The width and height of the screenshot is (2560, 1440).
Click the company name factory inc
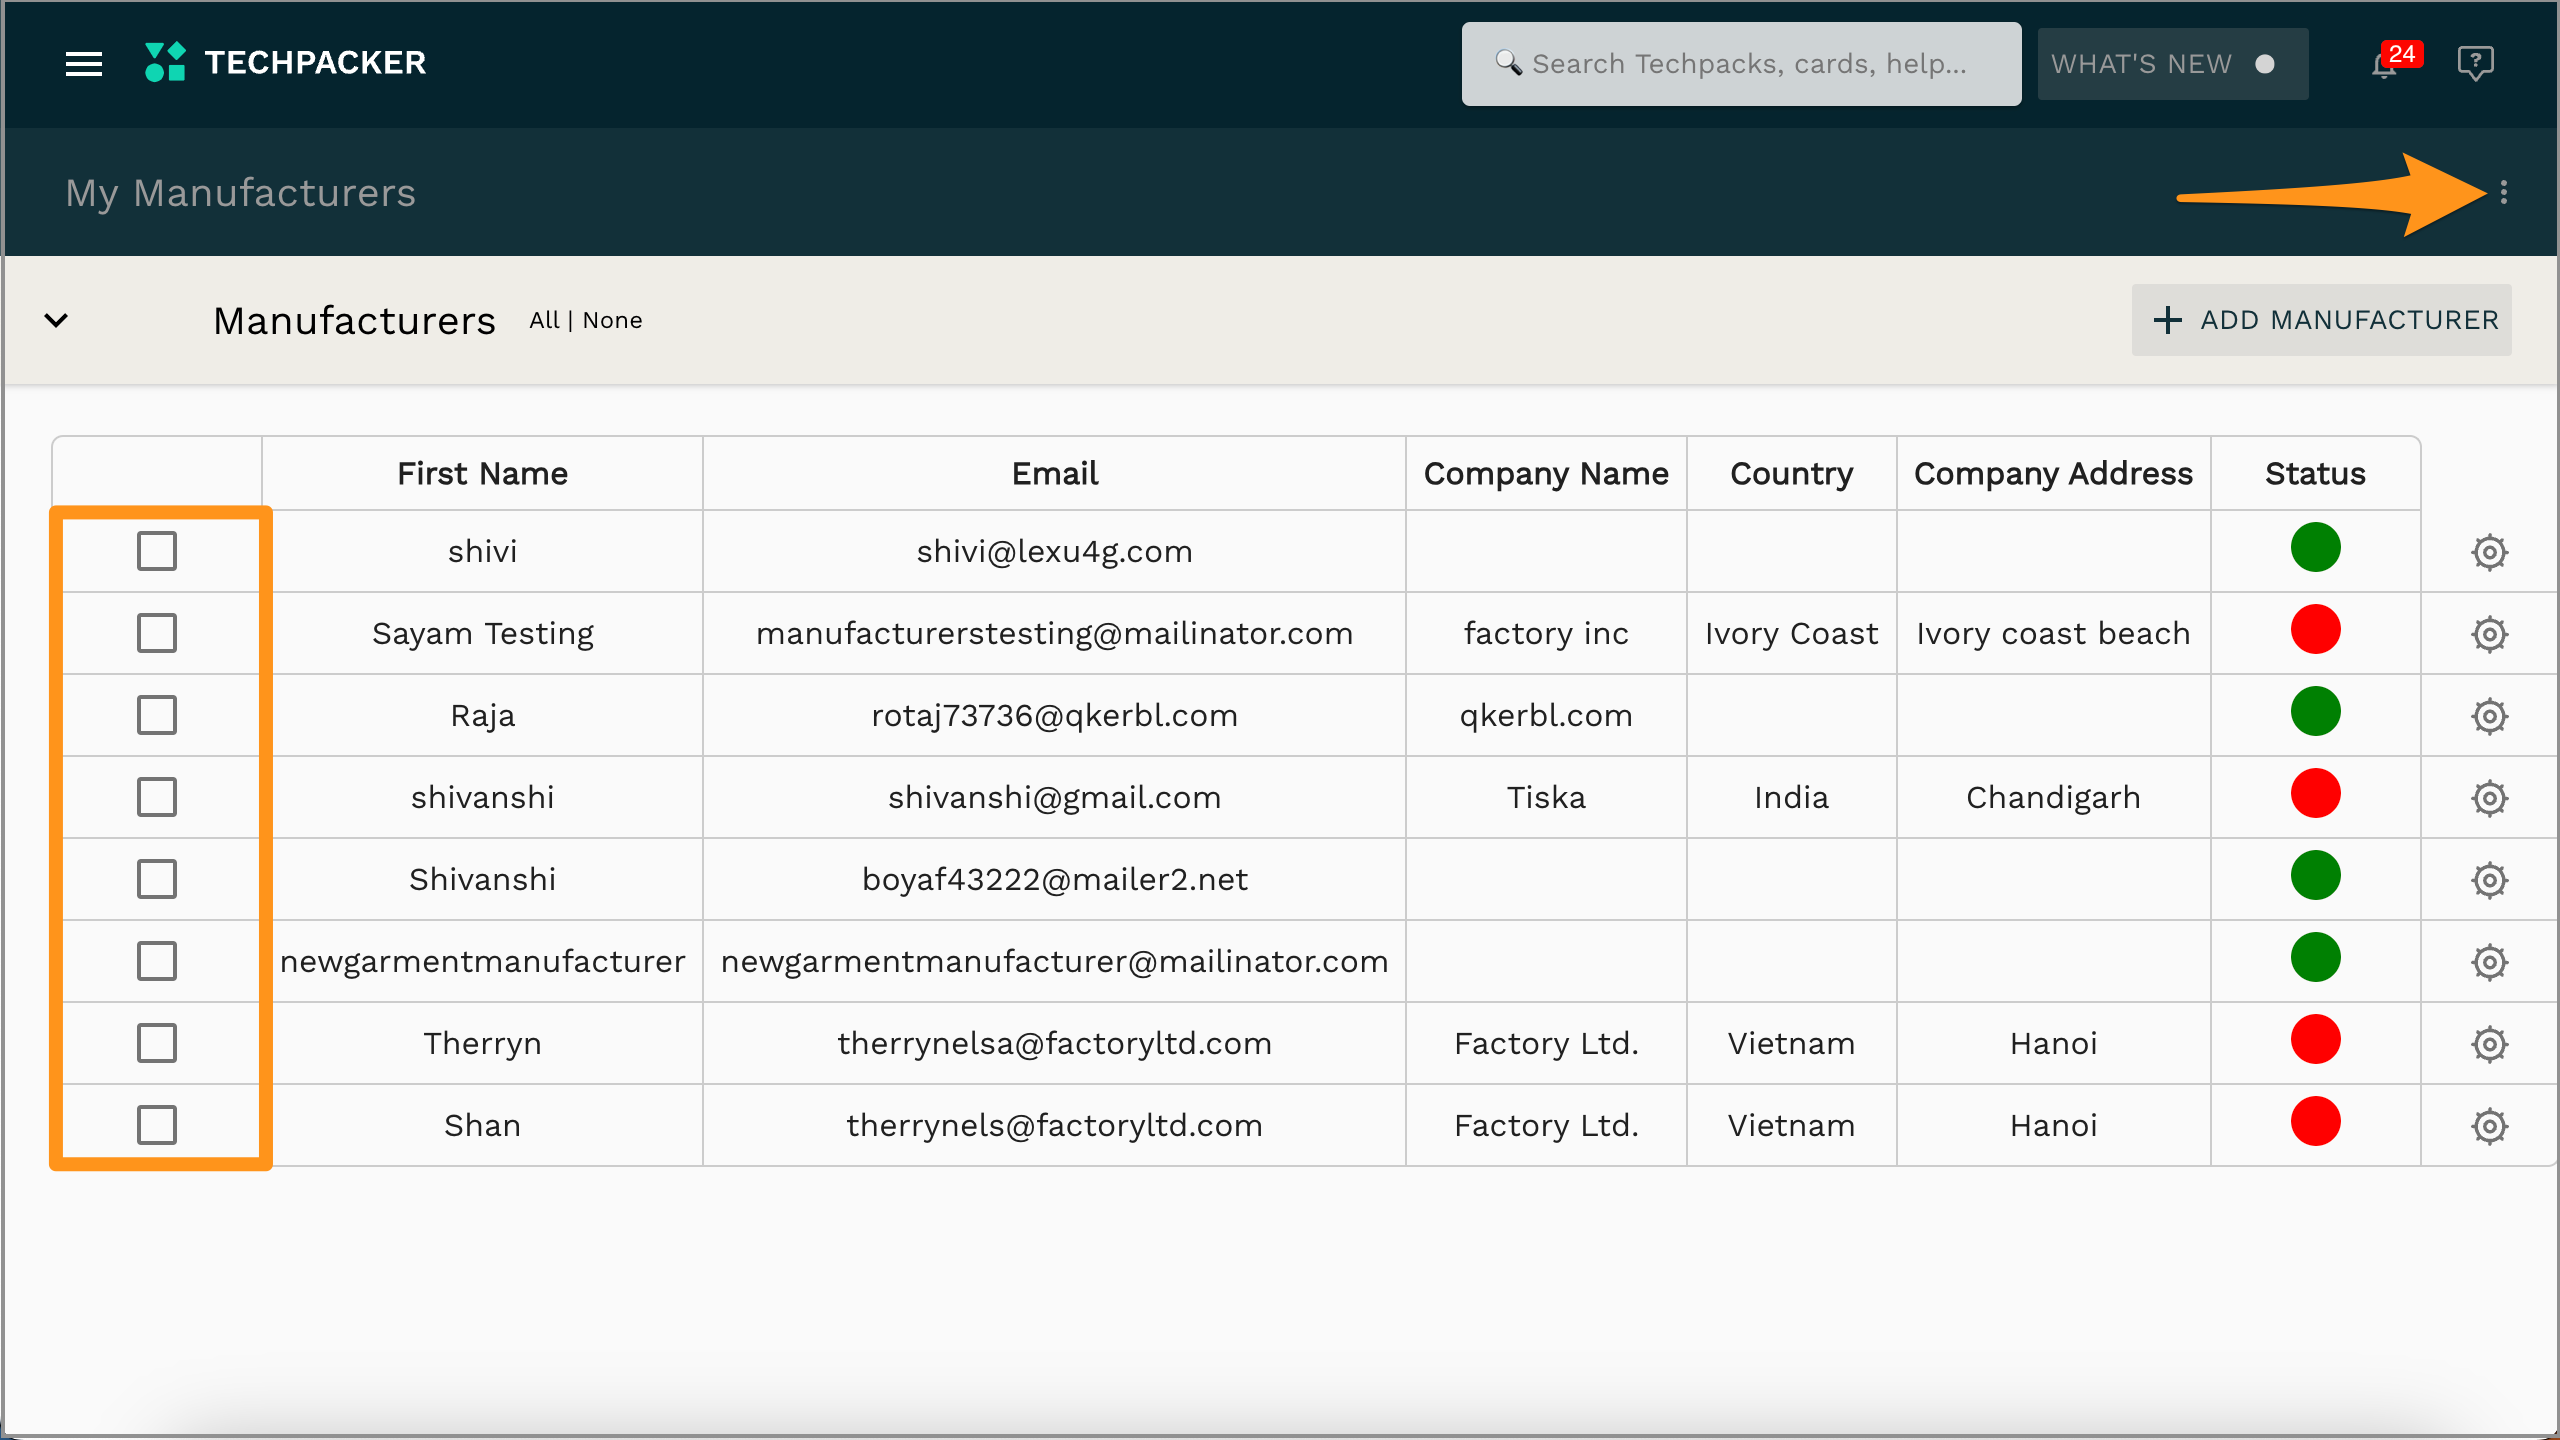pyautogui.click(x=1546, y=634)
